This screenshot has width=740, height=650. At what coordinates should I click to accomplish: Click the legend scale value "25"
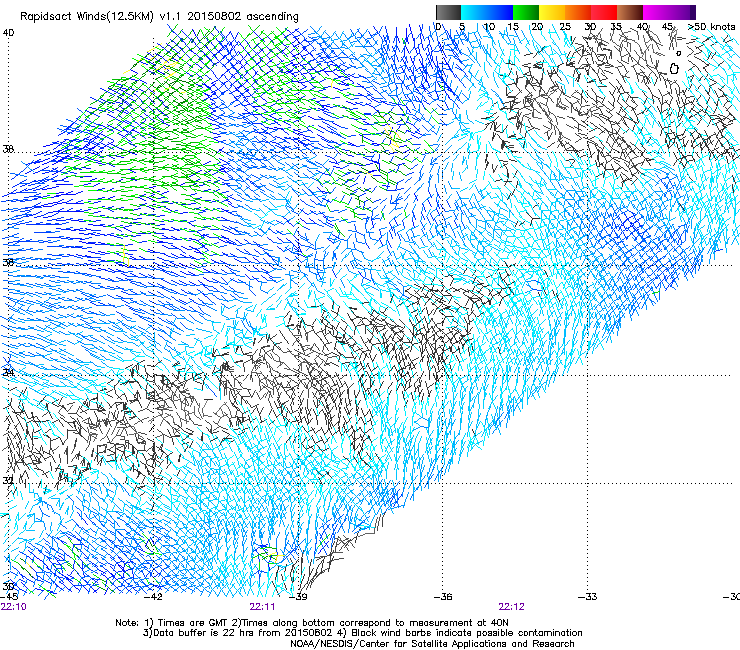565,27
